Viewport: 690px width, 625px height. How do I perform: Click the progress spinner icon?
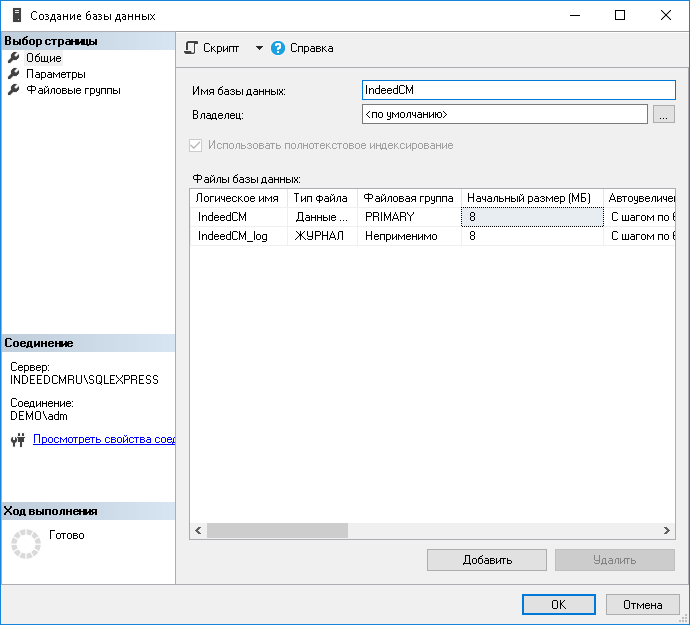pyautogui.click(x=25, y=543)
